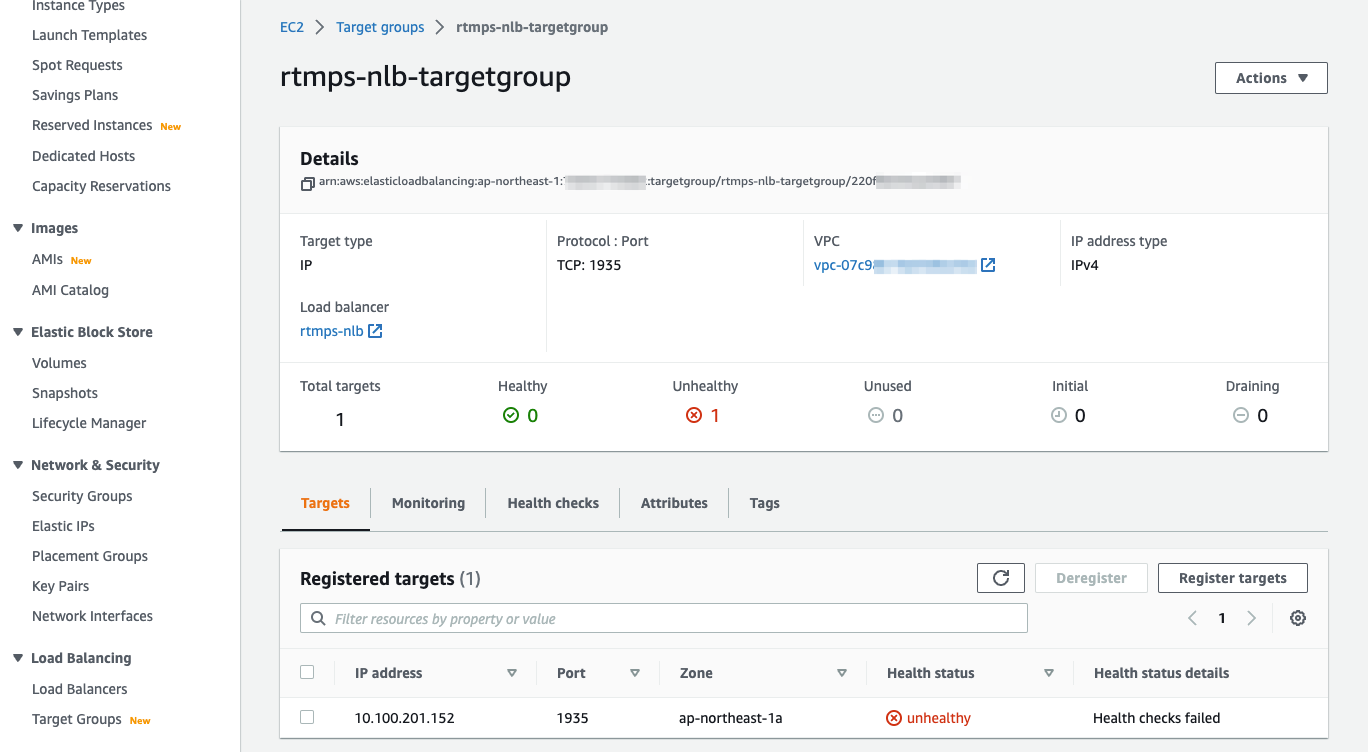Open Elastic IPs in sidebar
The width and height of the screenshot is (1368, 752).
click(x=63, y=526)
